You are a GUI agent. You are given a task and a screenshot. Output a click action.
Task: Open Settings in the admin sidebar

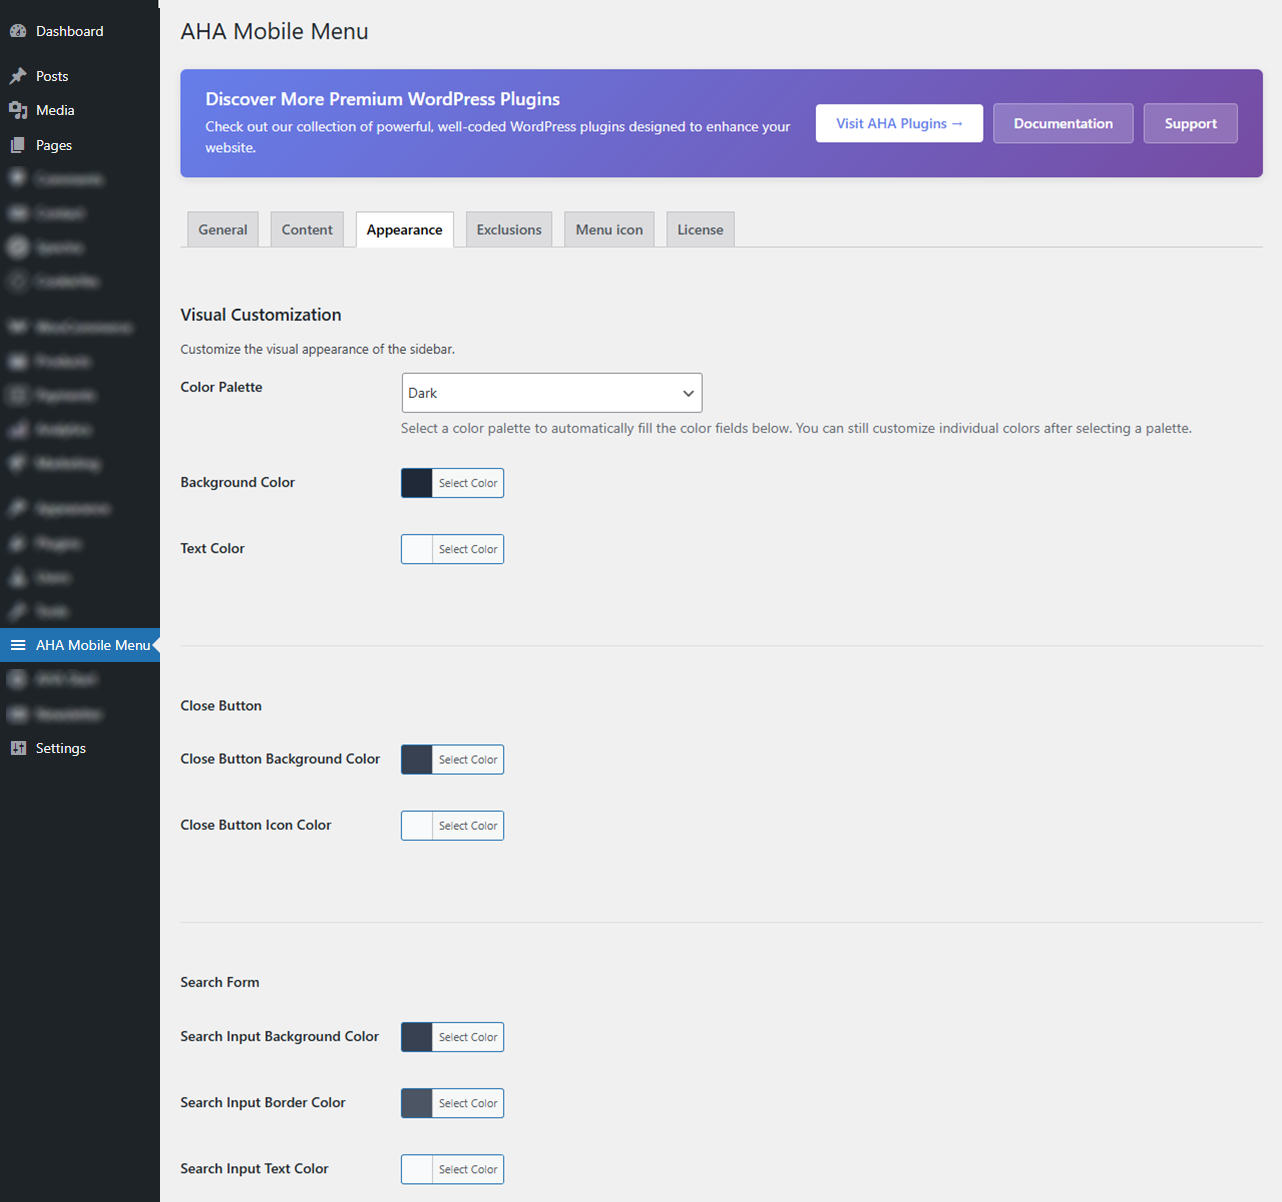tap(61, 748)
